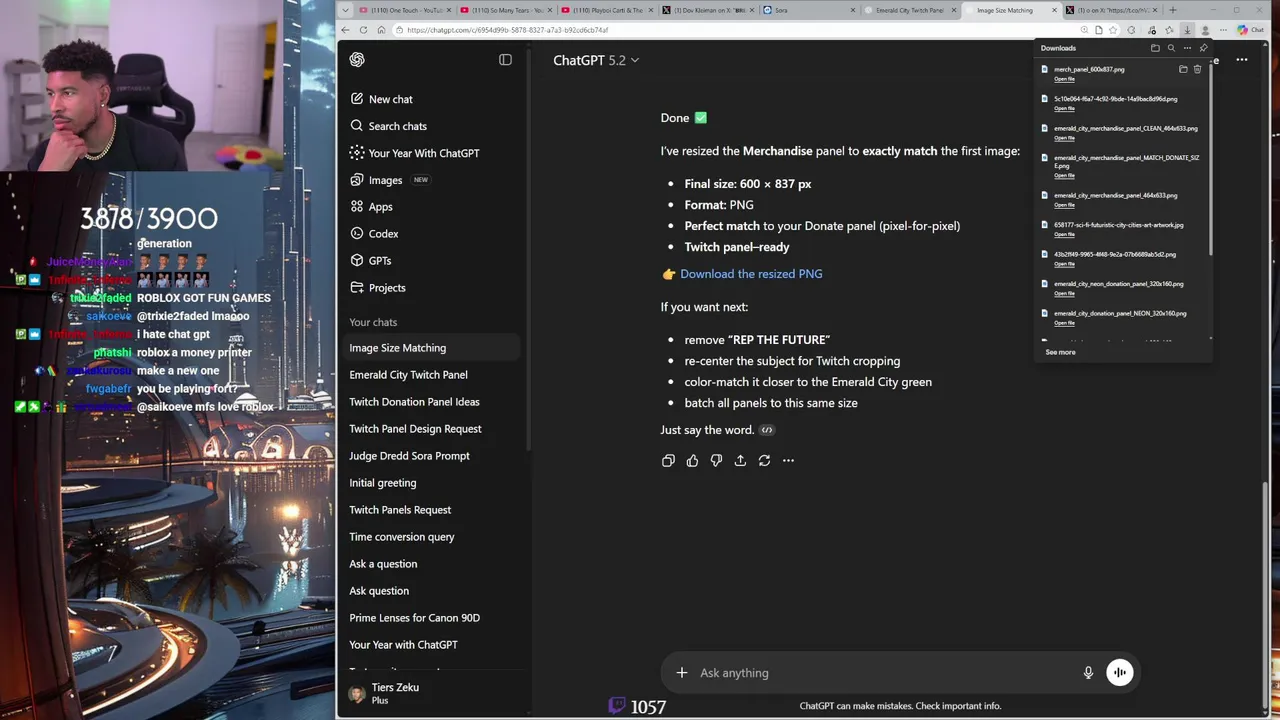Viewport: 1280px width, 720px height.
Task: Show merch_panel_600x837.png in folder
Action: 1183,69
